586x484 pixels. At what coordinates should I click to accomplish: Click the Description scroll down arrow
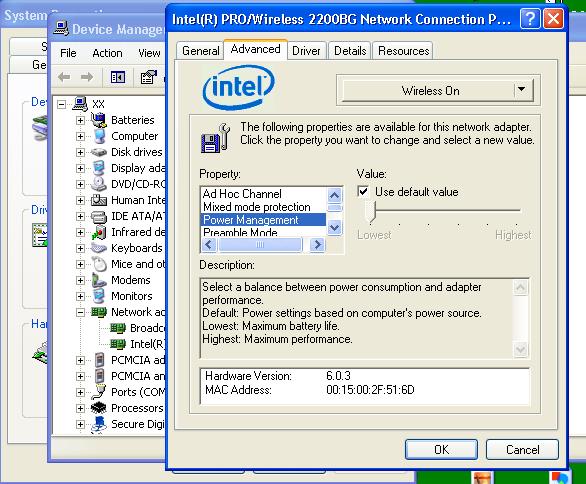coord(521,350)
